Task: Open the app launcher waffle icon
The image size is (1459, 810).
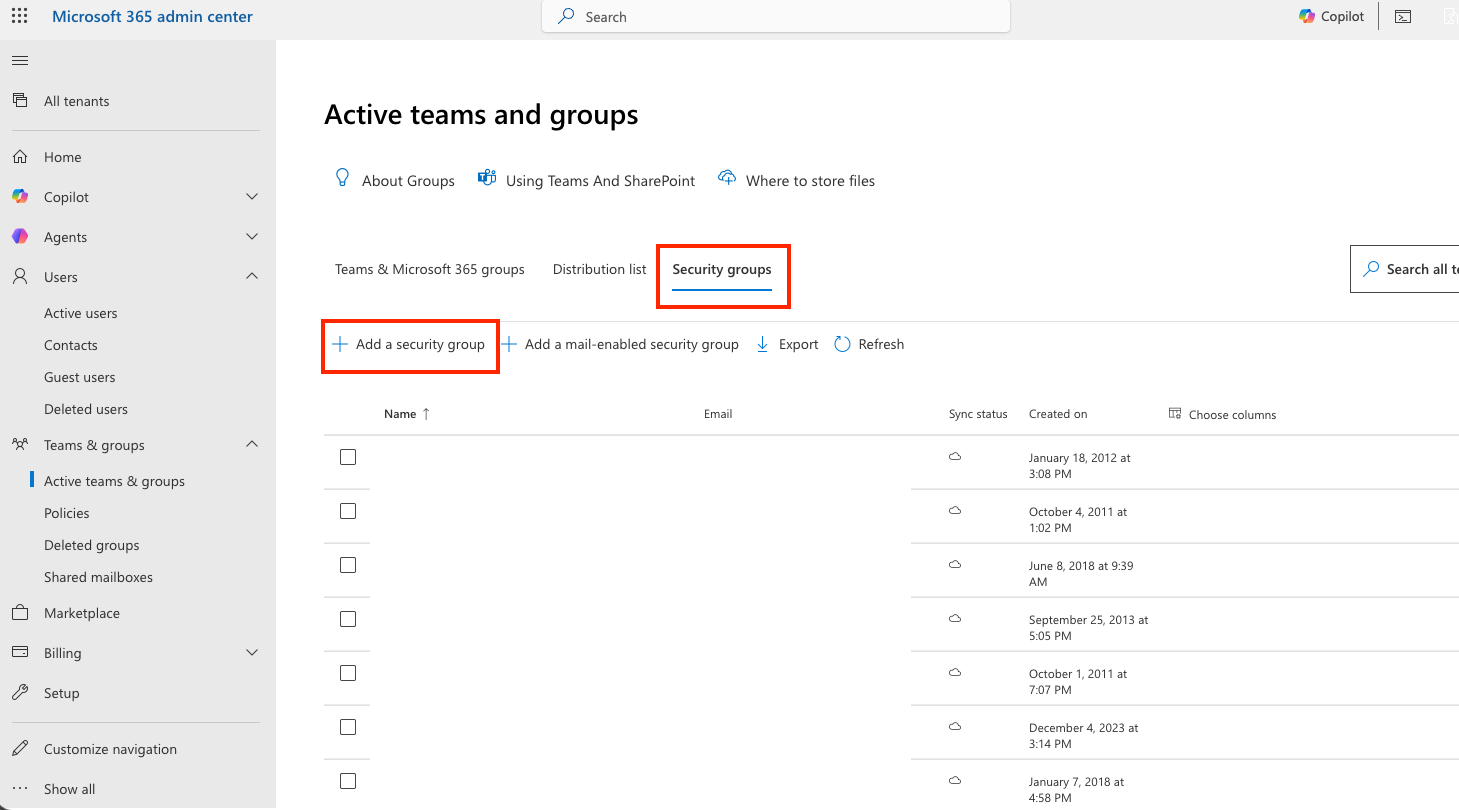Action: coord(20,17)
